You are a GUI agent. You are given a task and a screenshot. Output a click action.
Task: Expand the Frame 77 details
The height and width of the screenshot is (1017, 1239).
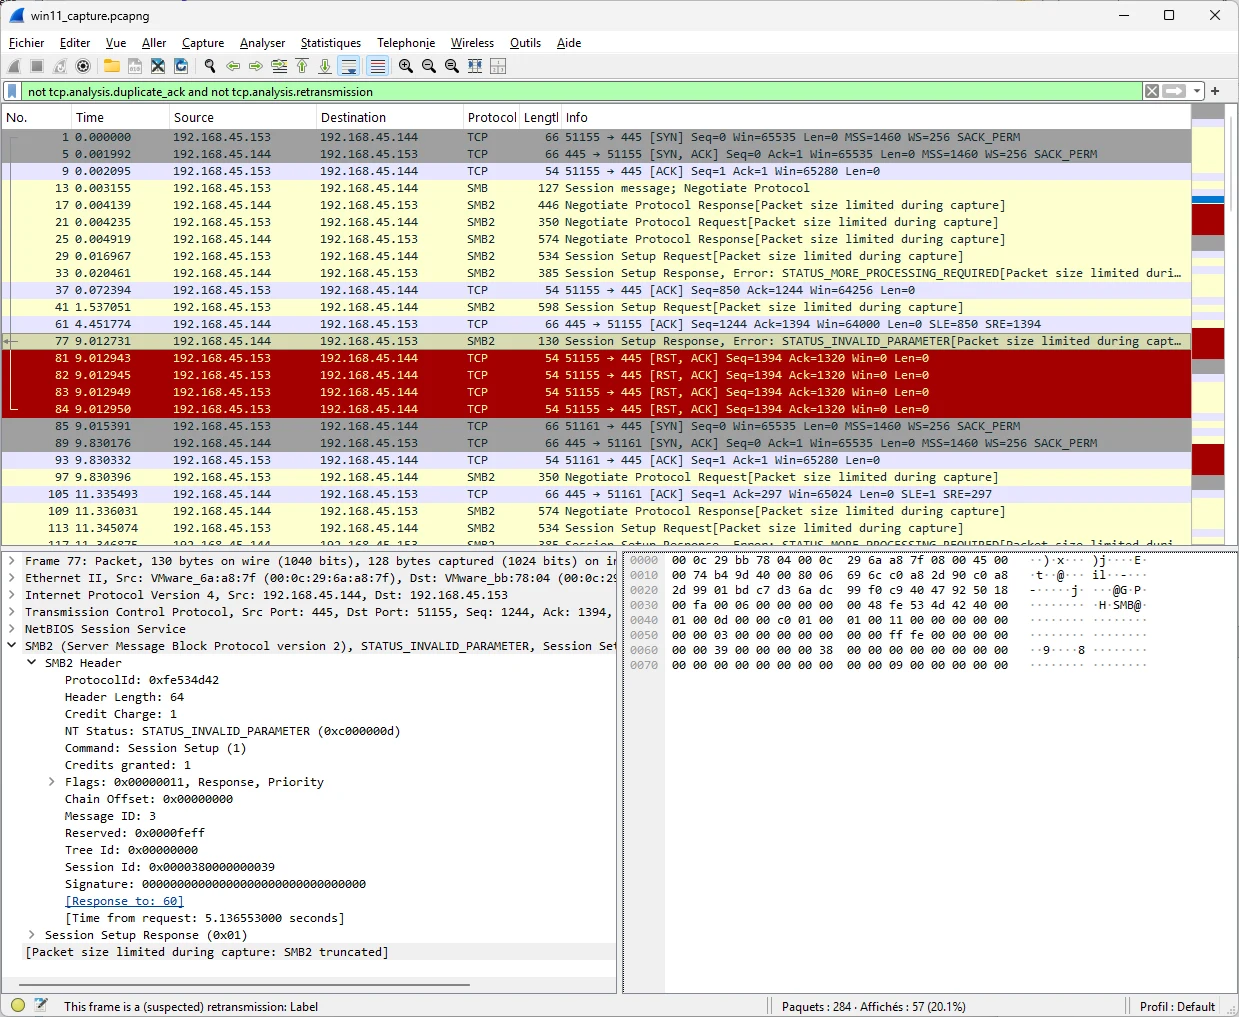11,561
